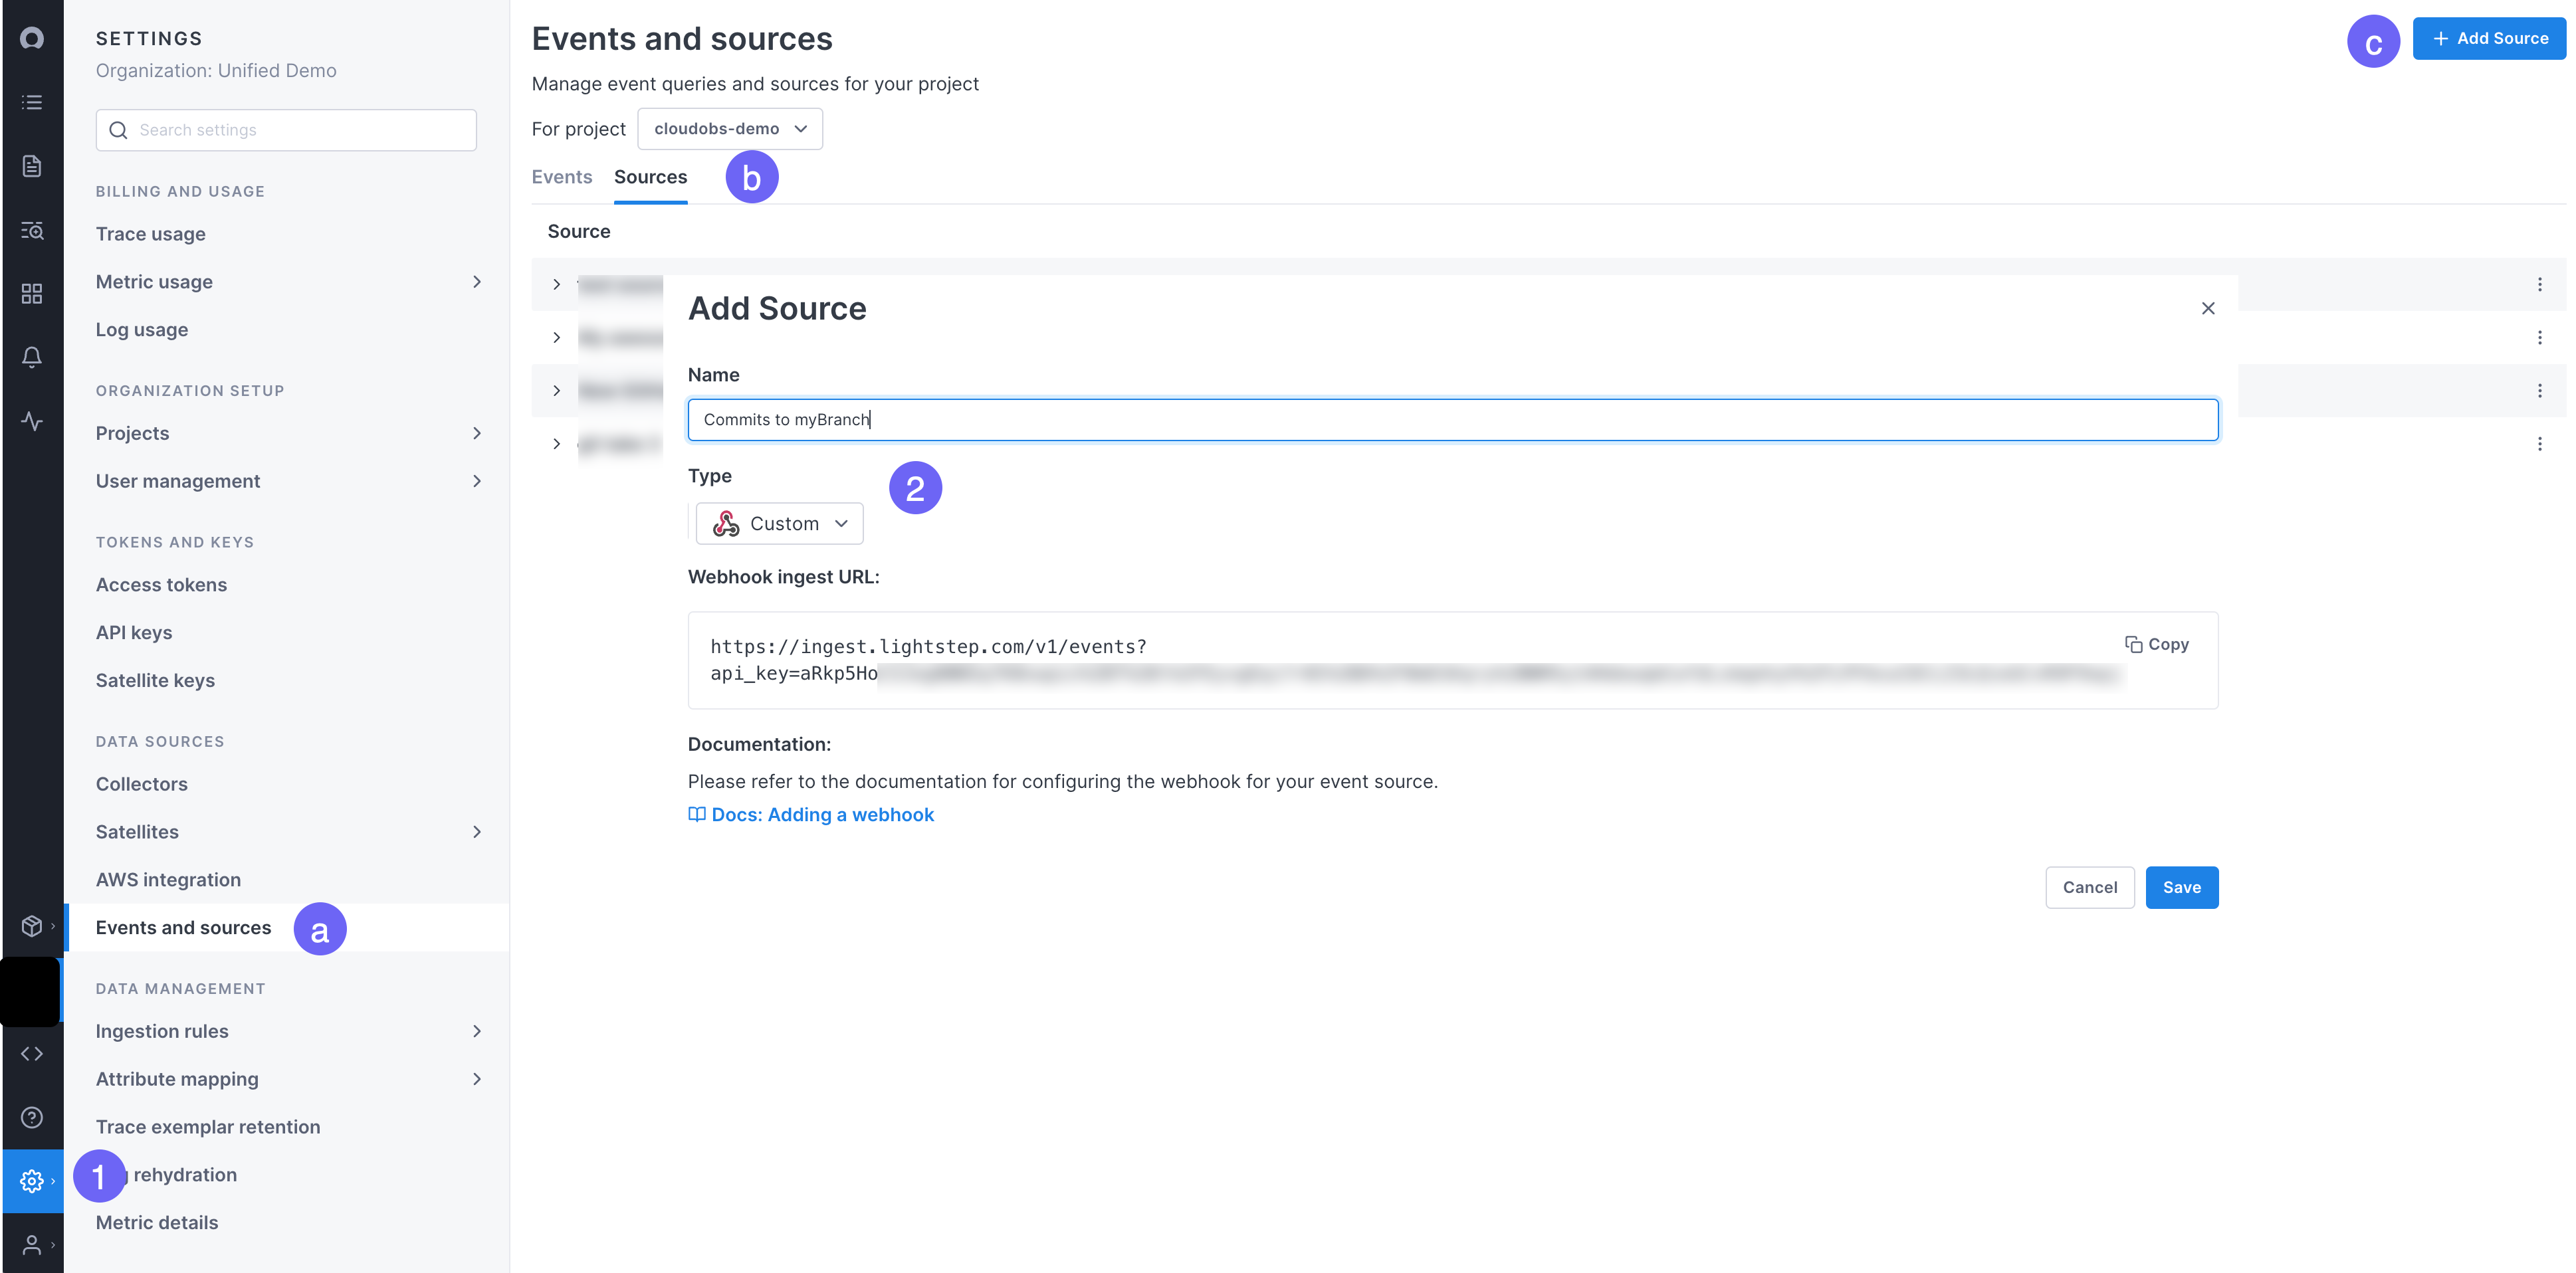Open the notifications bell icon

(31, 357)
